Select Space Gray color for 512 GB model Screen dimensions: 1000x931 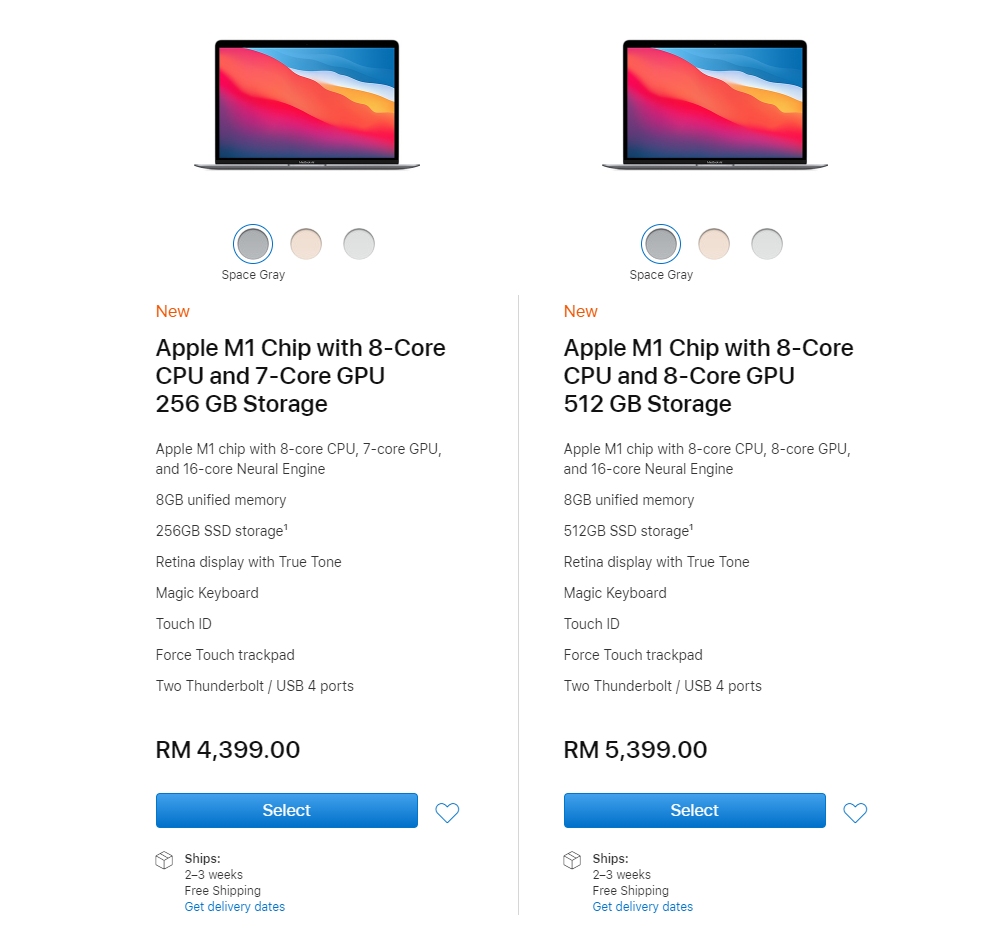coord(661,243)
